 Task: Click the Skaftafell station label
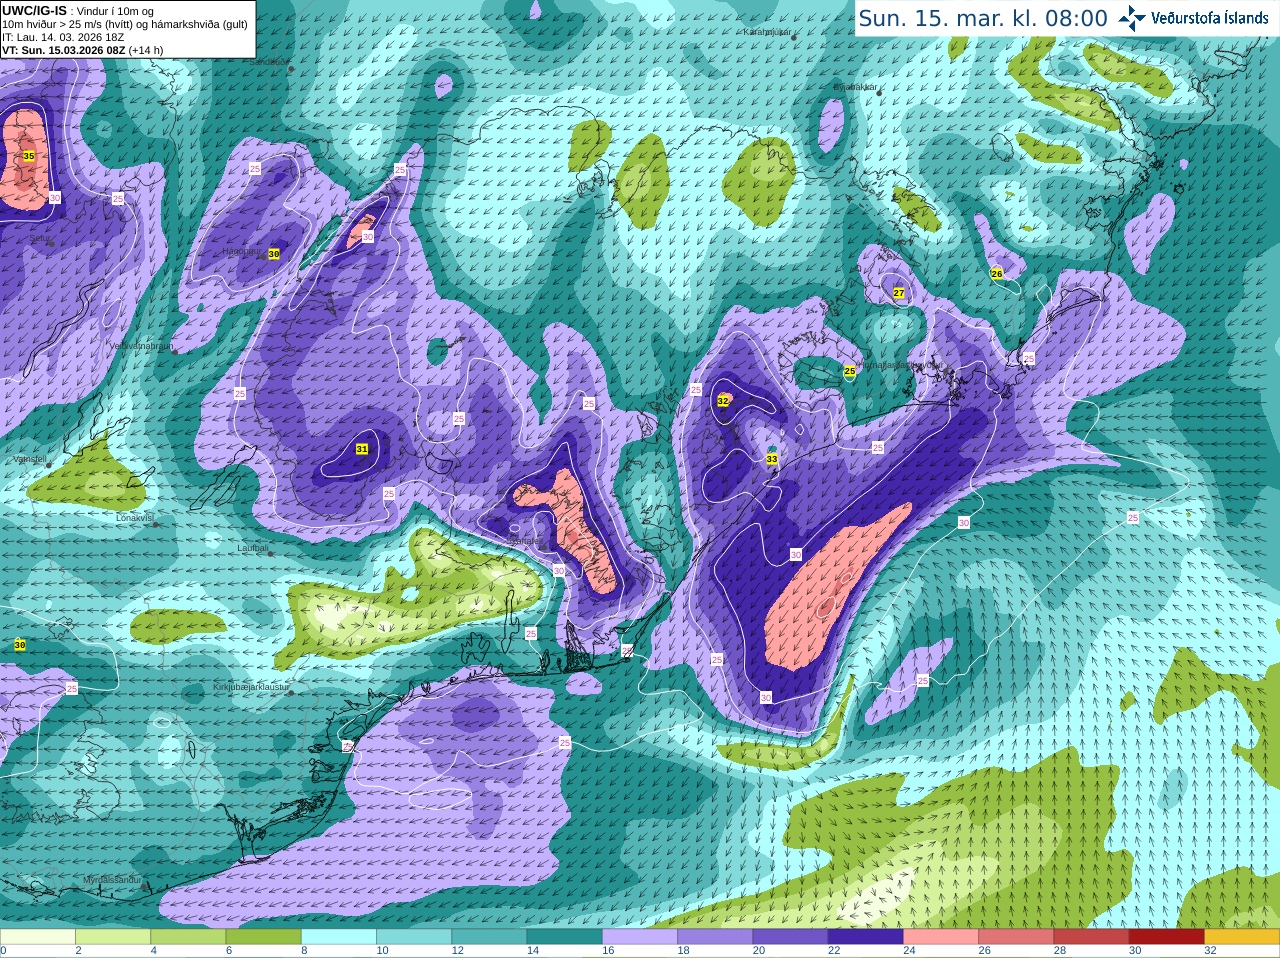(x=524, y=540)
